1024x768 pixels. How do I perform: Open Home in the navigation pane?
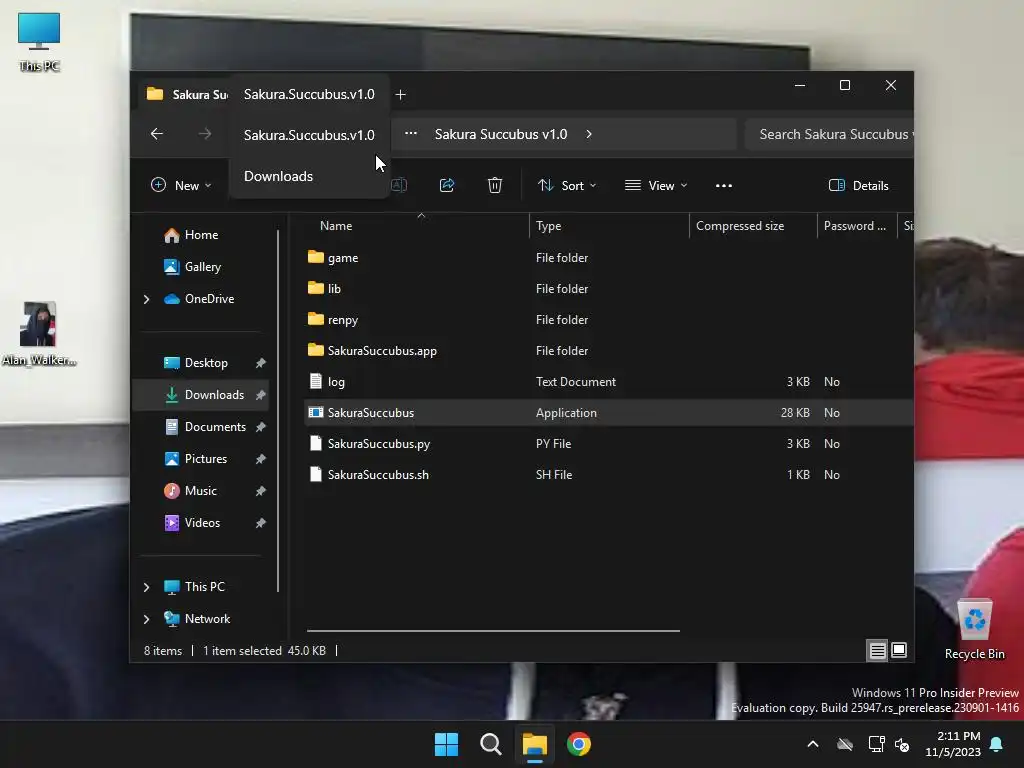(201, 235)
